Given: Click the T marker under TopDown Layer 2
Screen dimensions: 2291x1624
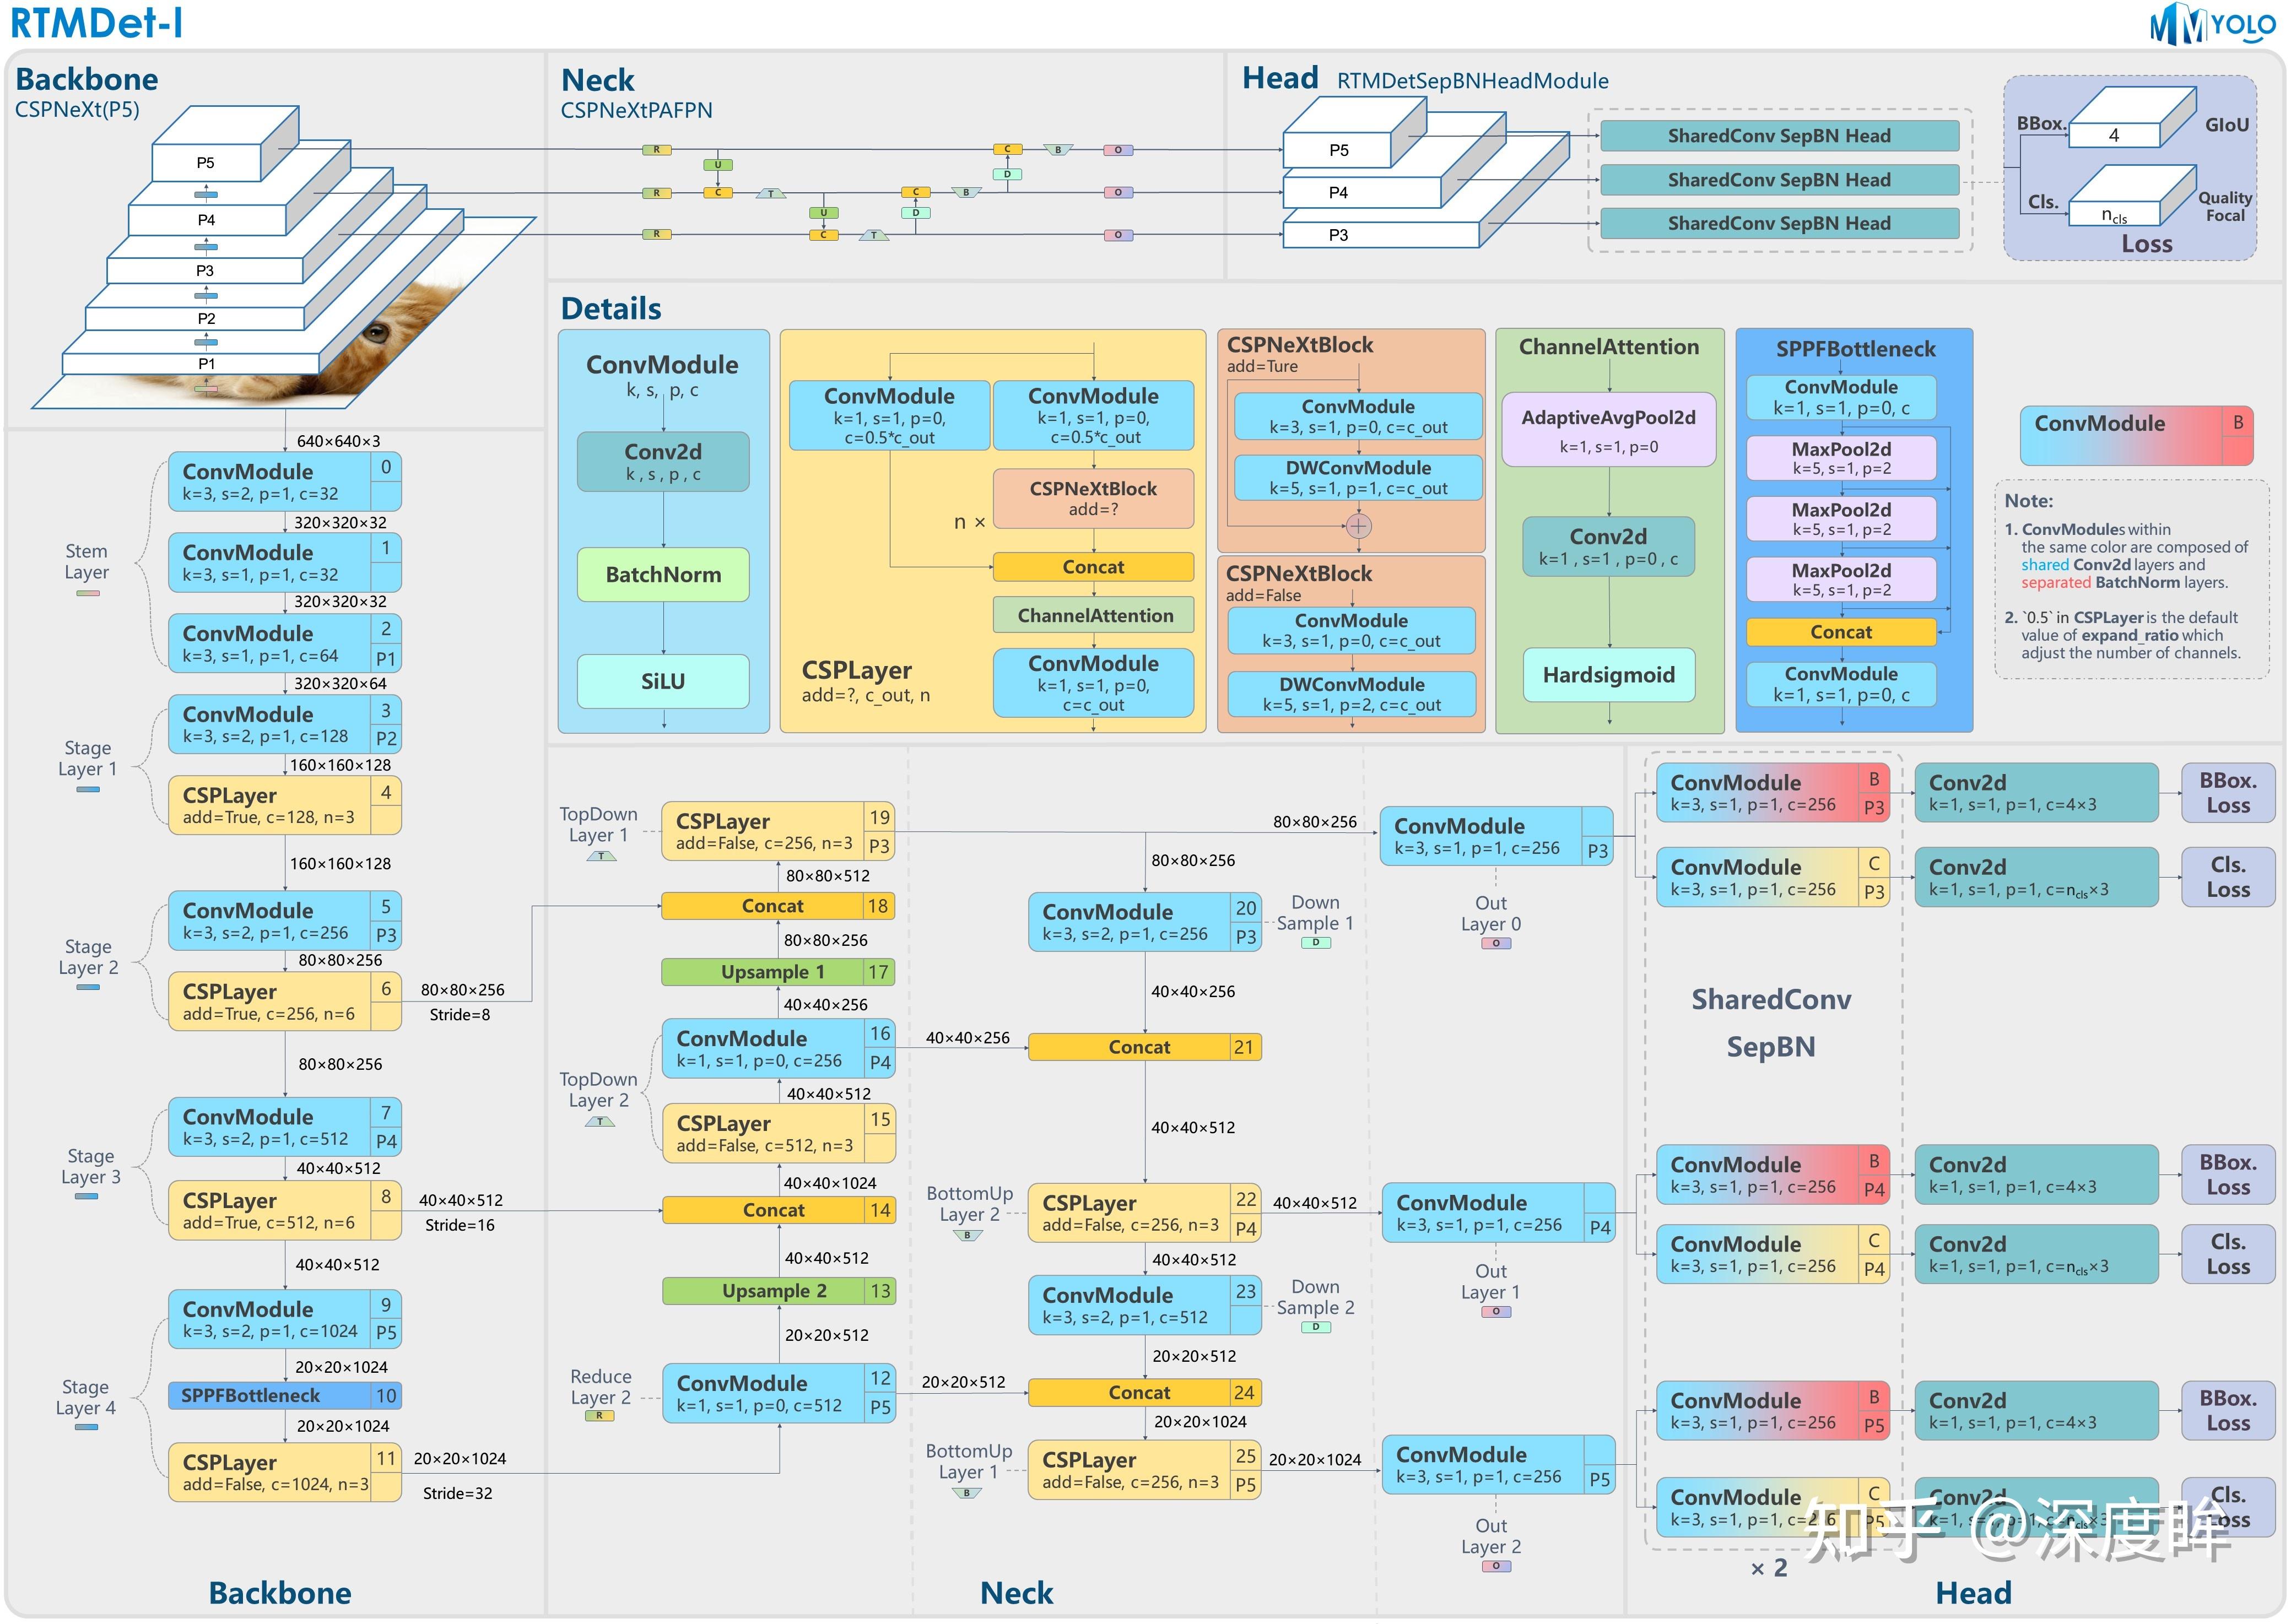Looking at the screenshot, I should coord(600,1122).
